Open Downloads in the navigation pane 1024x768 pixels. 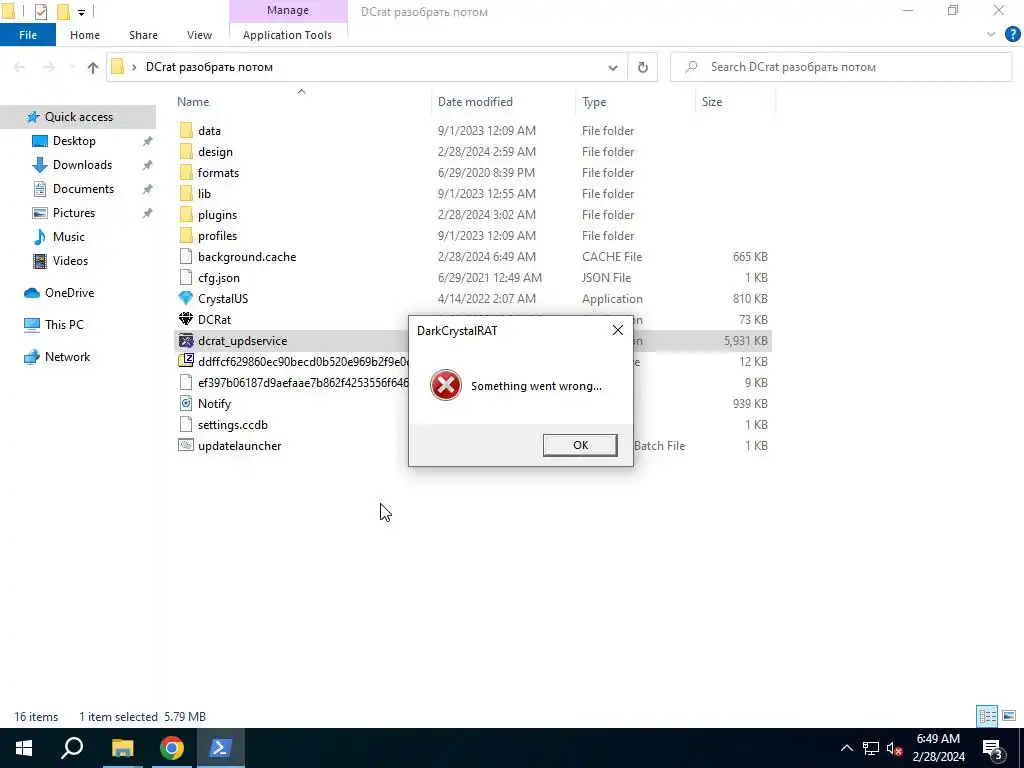pos(82,165)
